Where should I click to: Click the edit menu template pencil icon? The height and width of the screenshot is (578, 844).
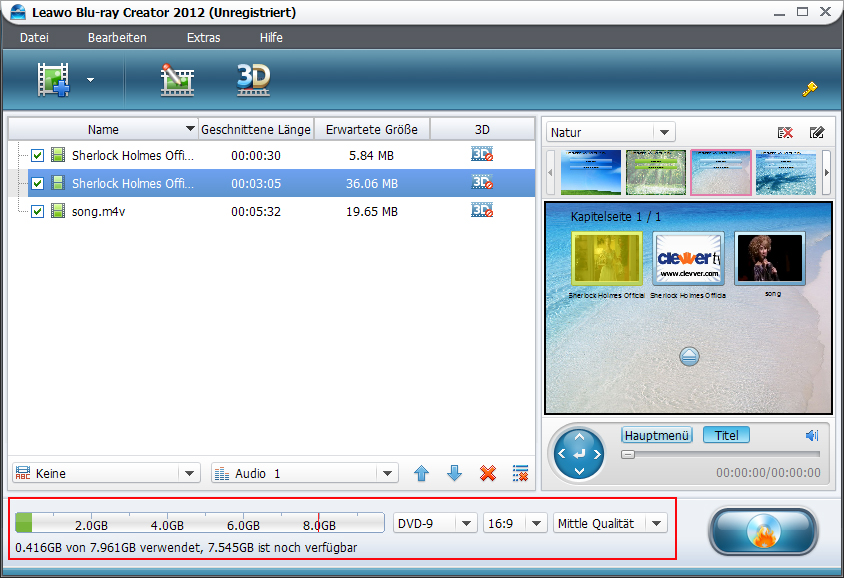click(x=817, y=132)
